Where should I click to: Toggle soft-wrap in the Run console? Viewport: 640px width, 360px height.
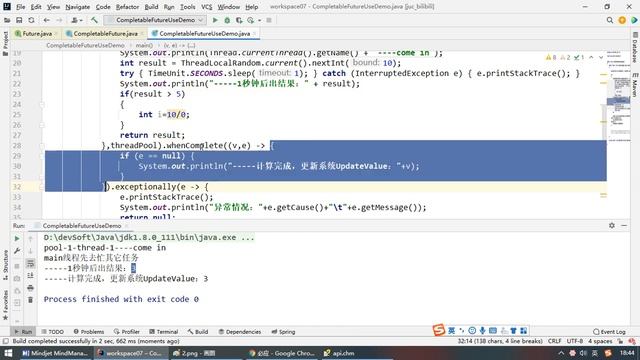click(x=30, y=263)
